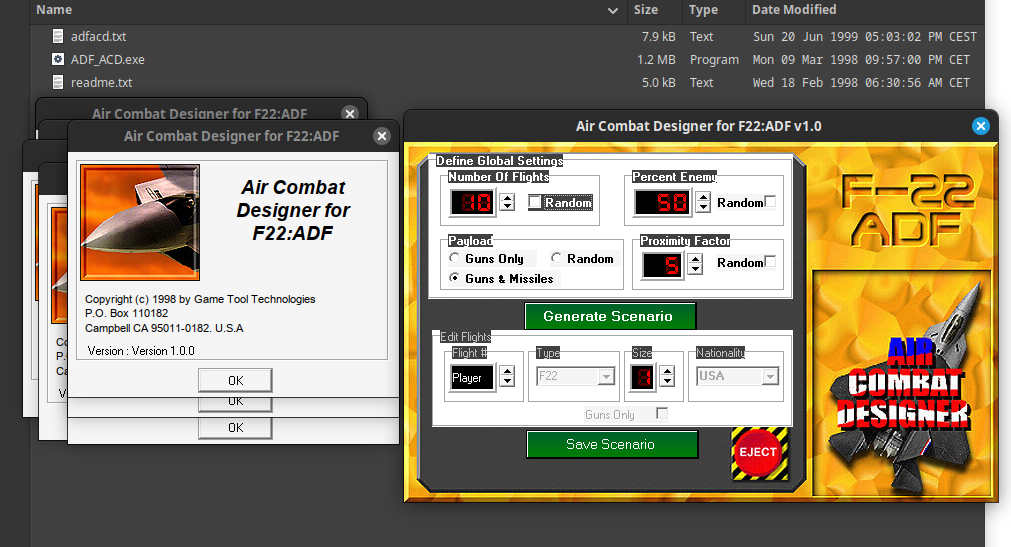The image size is (1011, 547).
Task: Click the Percent Enemy LED display
Action: pyautogui.click(x=663, y=203)
